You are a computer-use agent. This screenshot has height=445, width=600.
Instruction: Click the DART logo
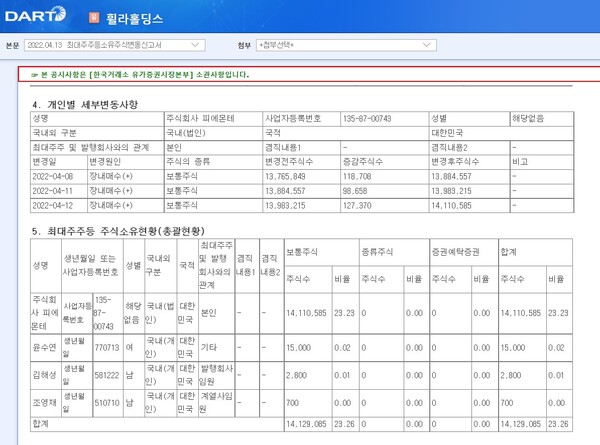35,15
